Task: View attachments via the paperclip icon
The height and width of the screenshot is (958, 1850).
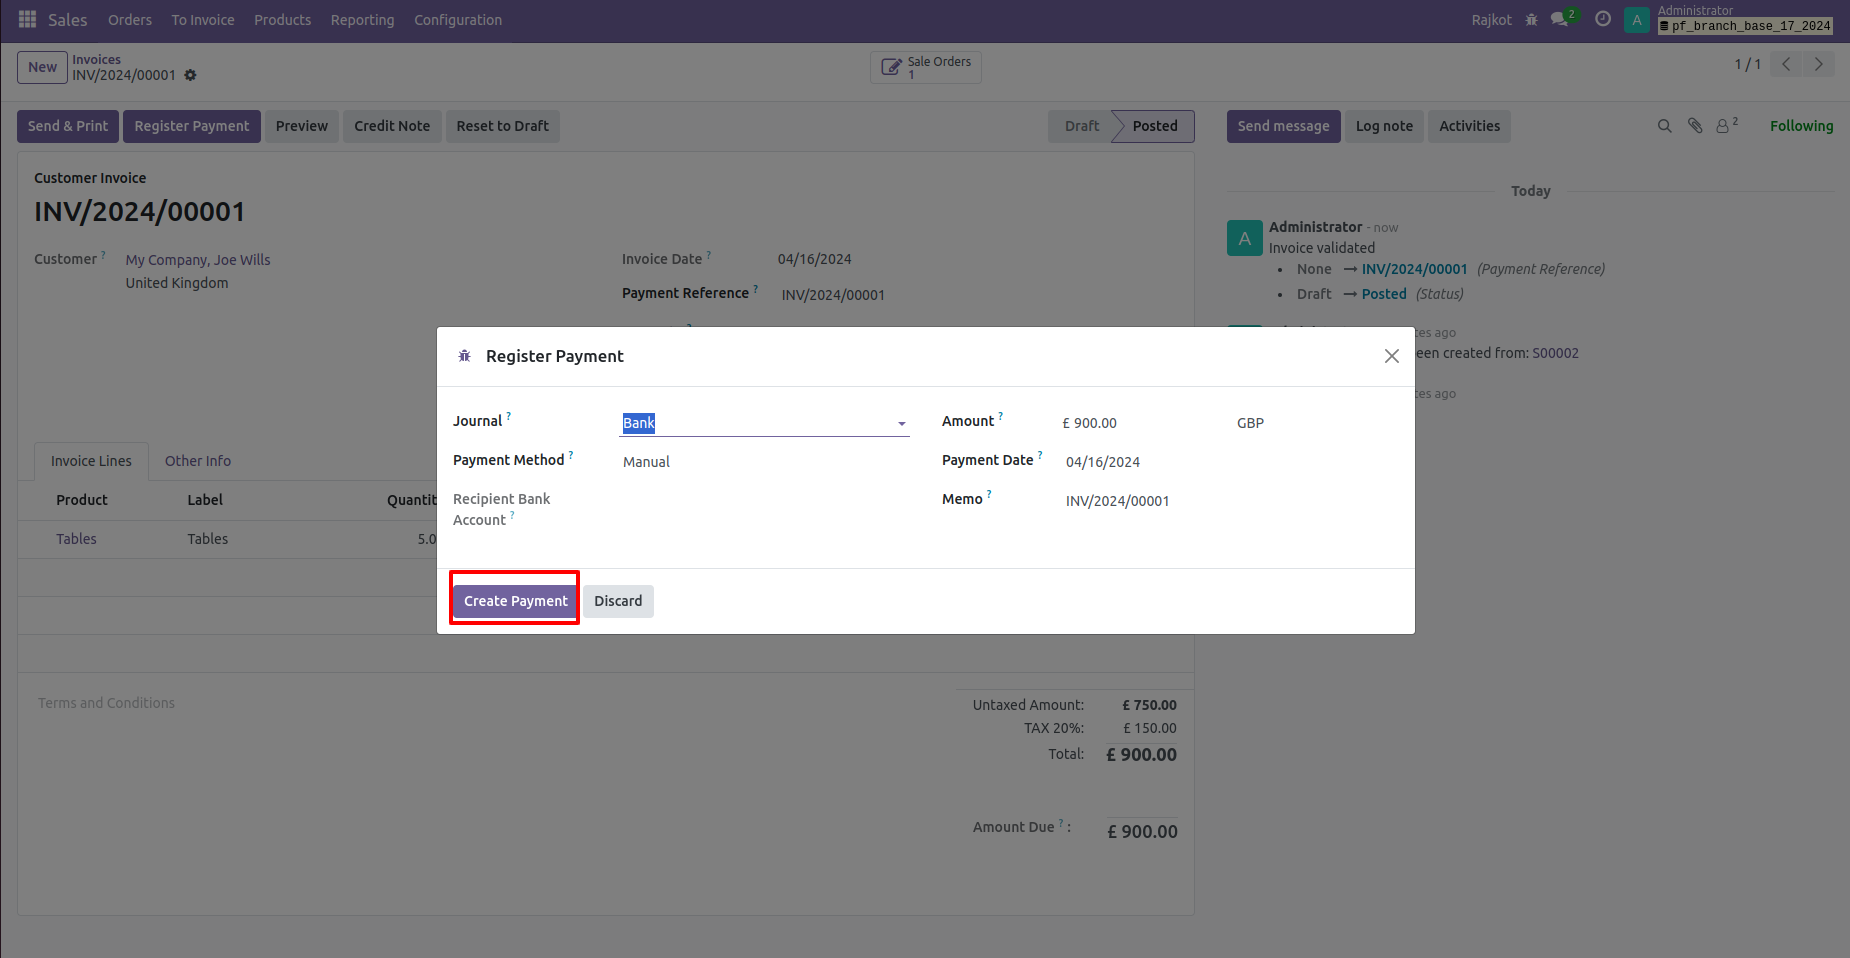Action: pyautogui.click(x=1694, y=126)
